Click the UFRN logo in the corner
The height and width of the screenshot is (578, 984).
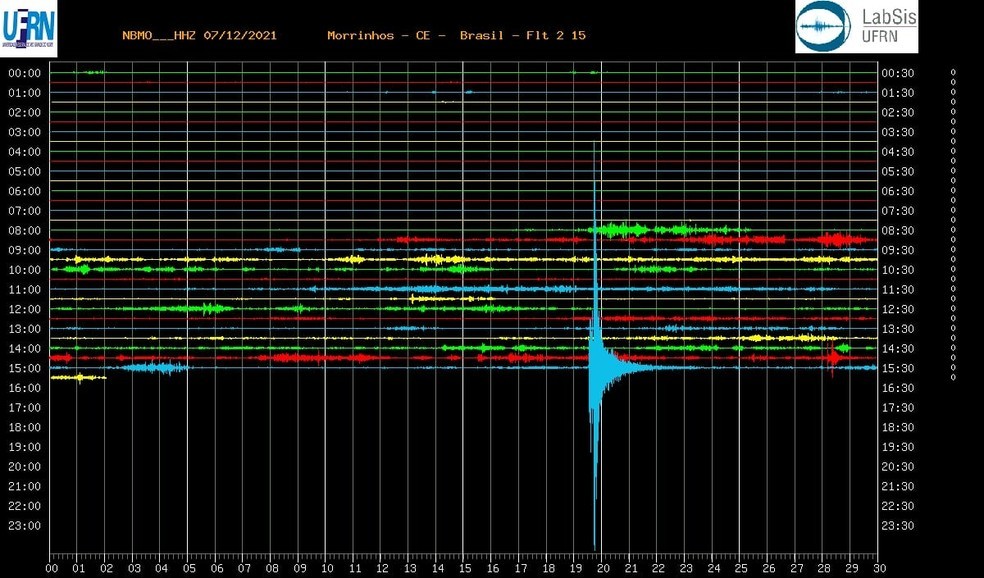pyautogui.click(x=28, y=28)
